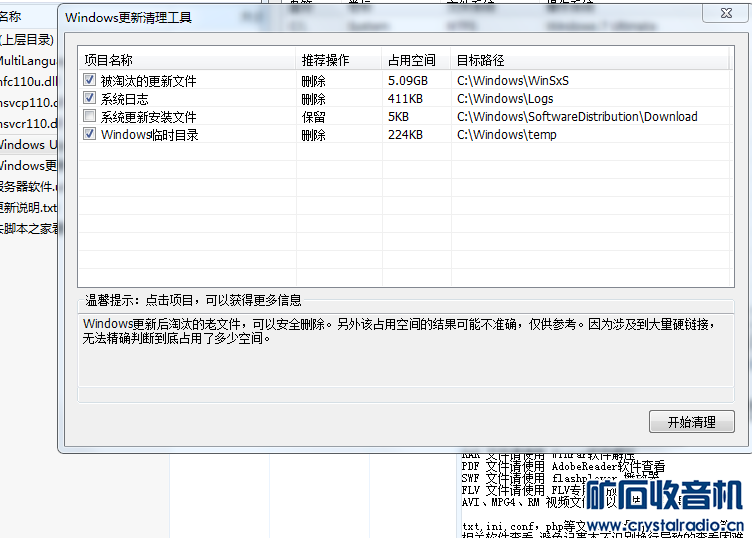This screenshot has height=538, width=752.
Task: Click path C:\Windows\temp
Action: pos(506,135)
